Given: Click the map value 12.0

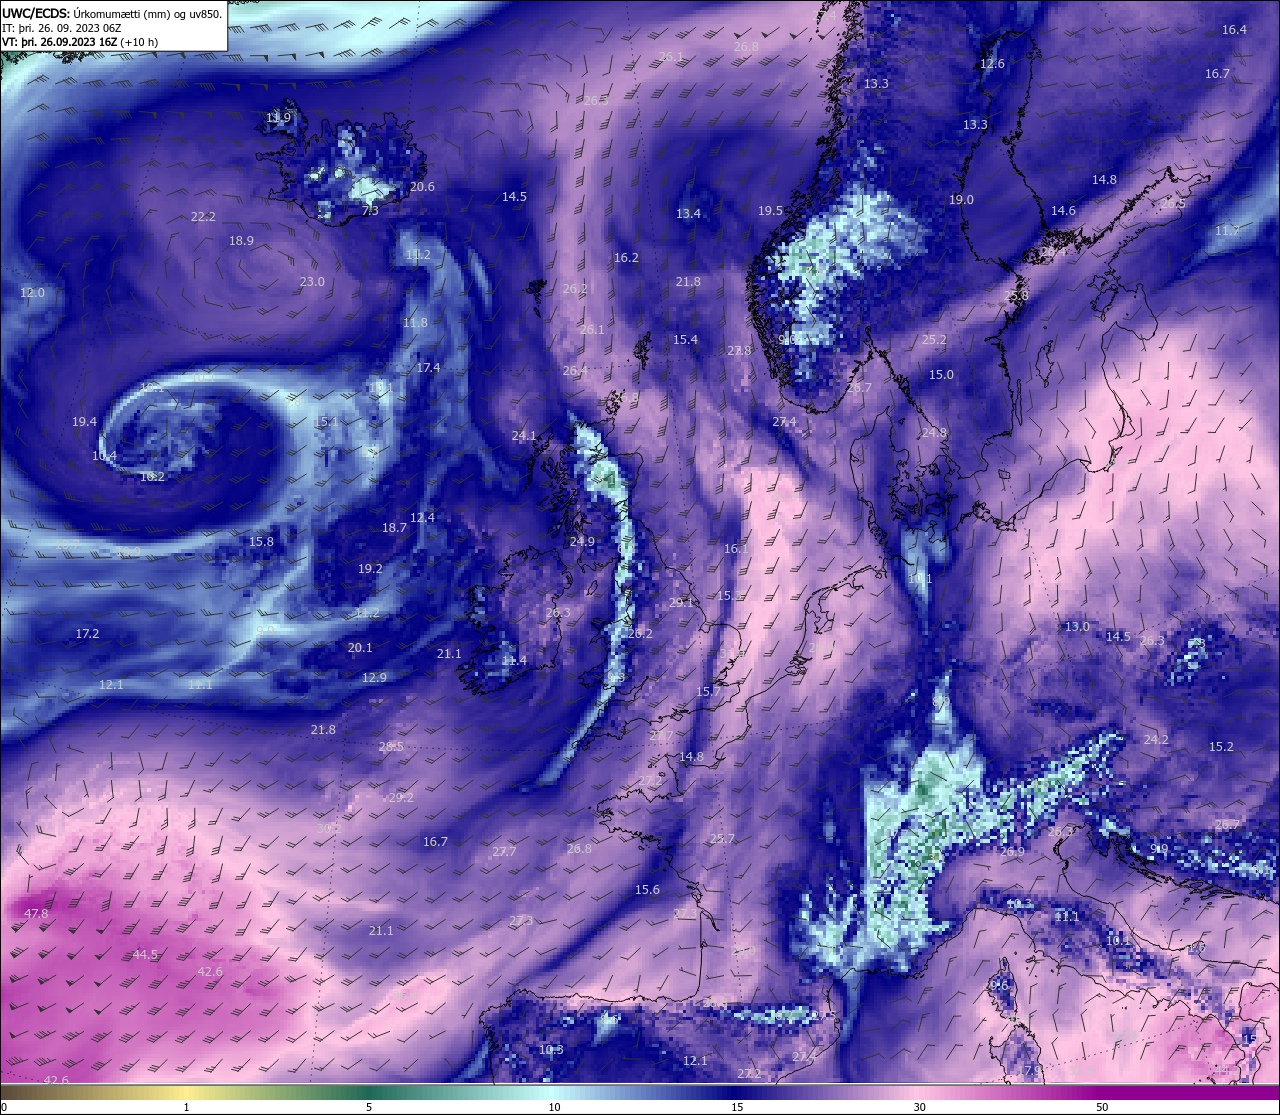Looking at the screenshot, I should [32, 293].
